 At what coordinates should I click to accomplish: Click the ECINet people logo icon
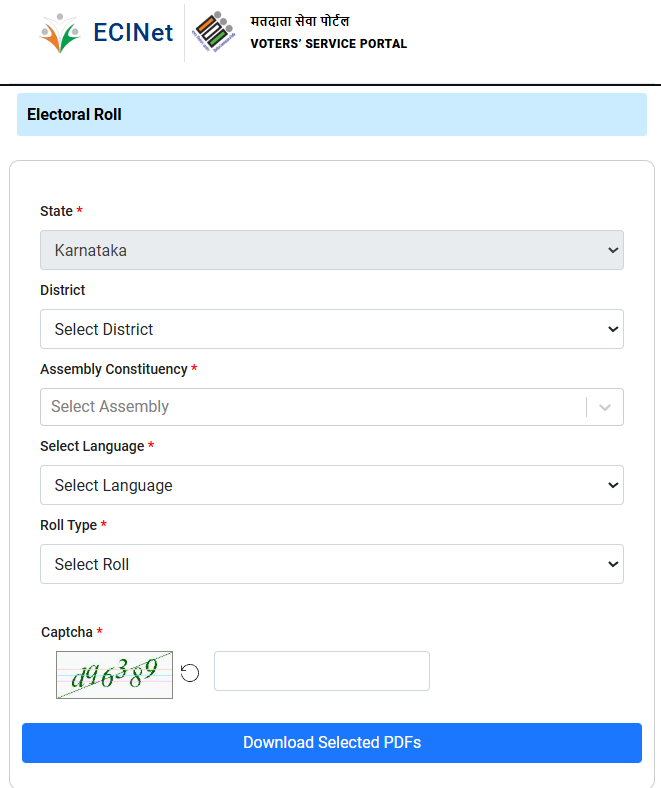pyautogui.click(x=59, y=33)
